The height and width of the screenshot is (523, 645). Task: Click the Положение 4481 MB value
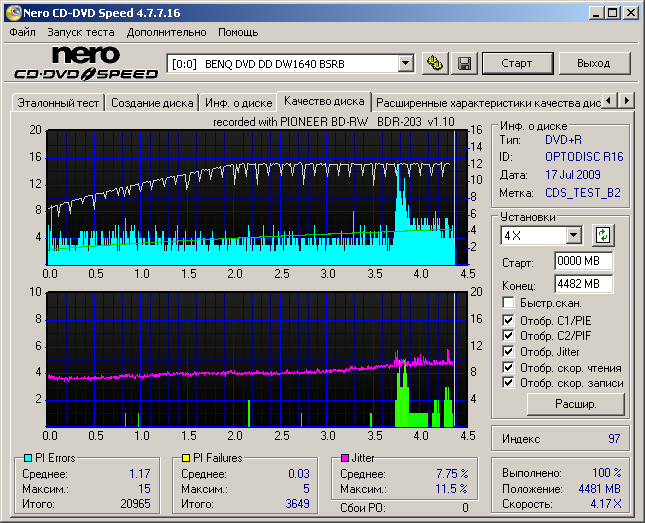599,489
